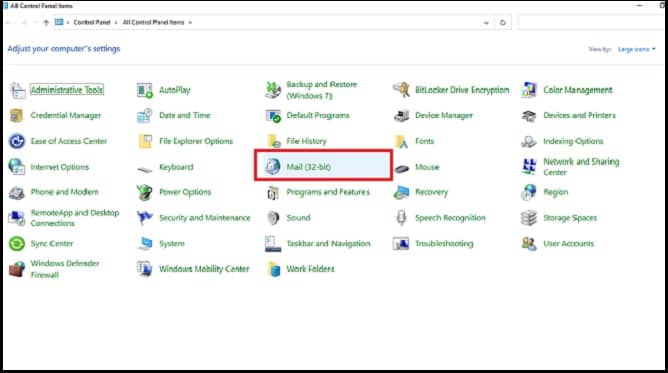Open the Sound icon
Viewport: 668px width, 373px height.
coord(273,218)
